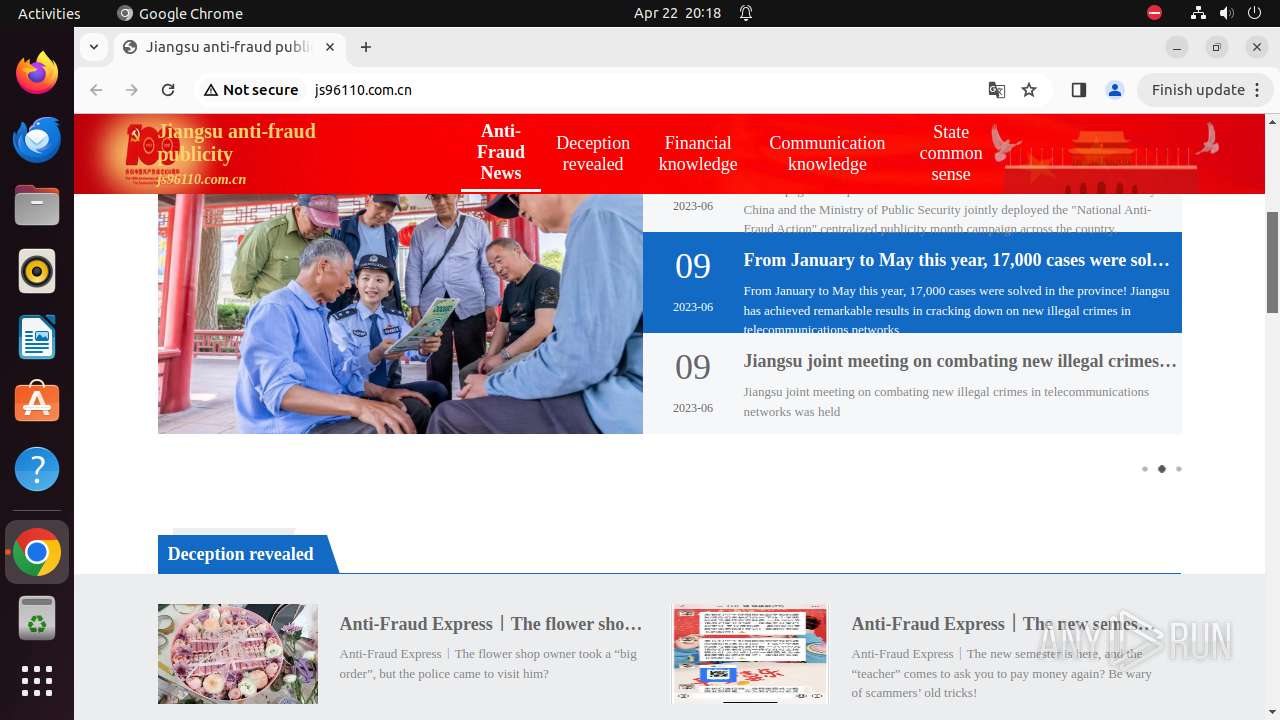Launch Thunderbird mail from the dock
This screenshot has width=1280, height=720.
pos(37,139)
